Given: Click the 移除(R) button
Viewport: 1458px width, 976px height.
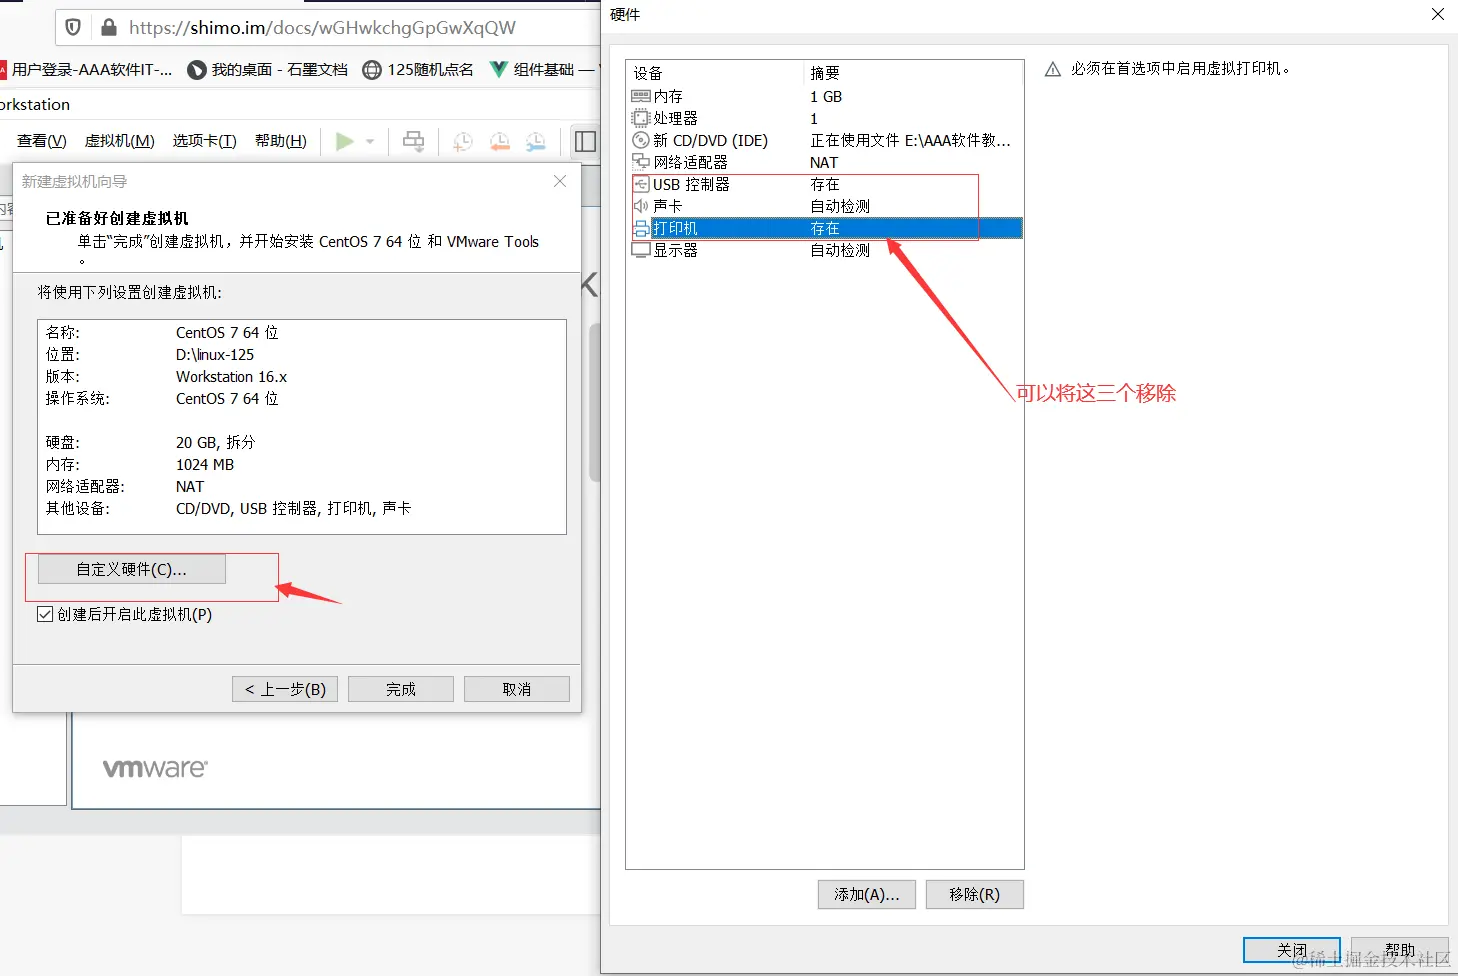Looking at the screenshot, I should point(974,894).
